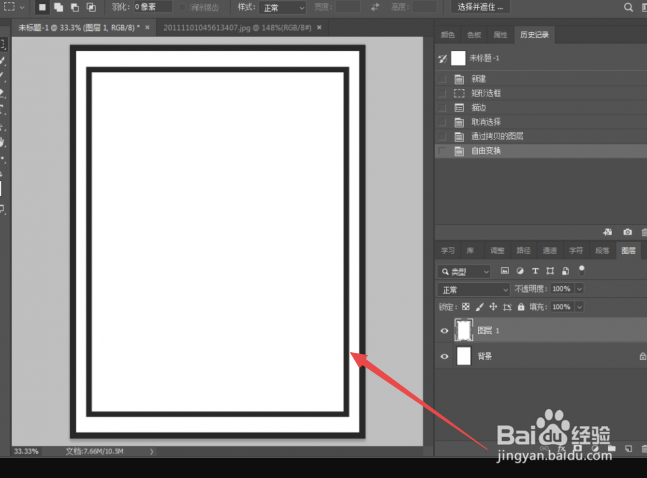The image size is (647, 478).
Task: Open the tool preset picker arrow
Action: pyautogui.click(x=22, y=7)
